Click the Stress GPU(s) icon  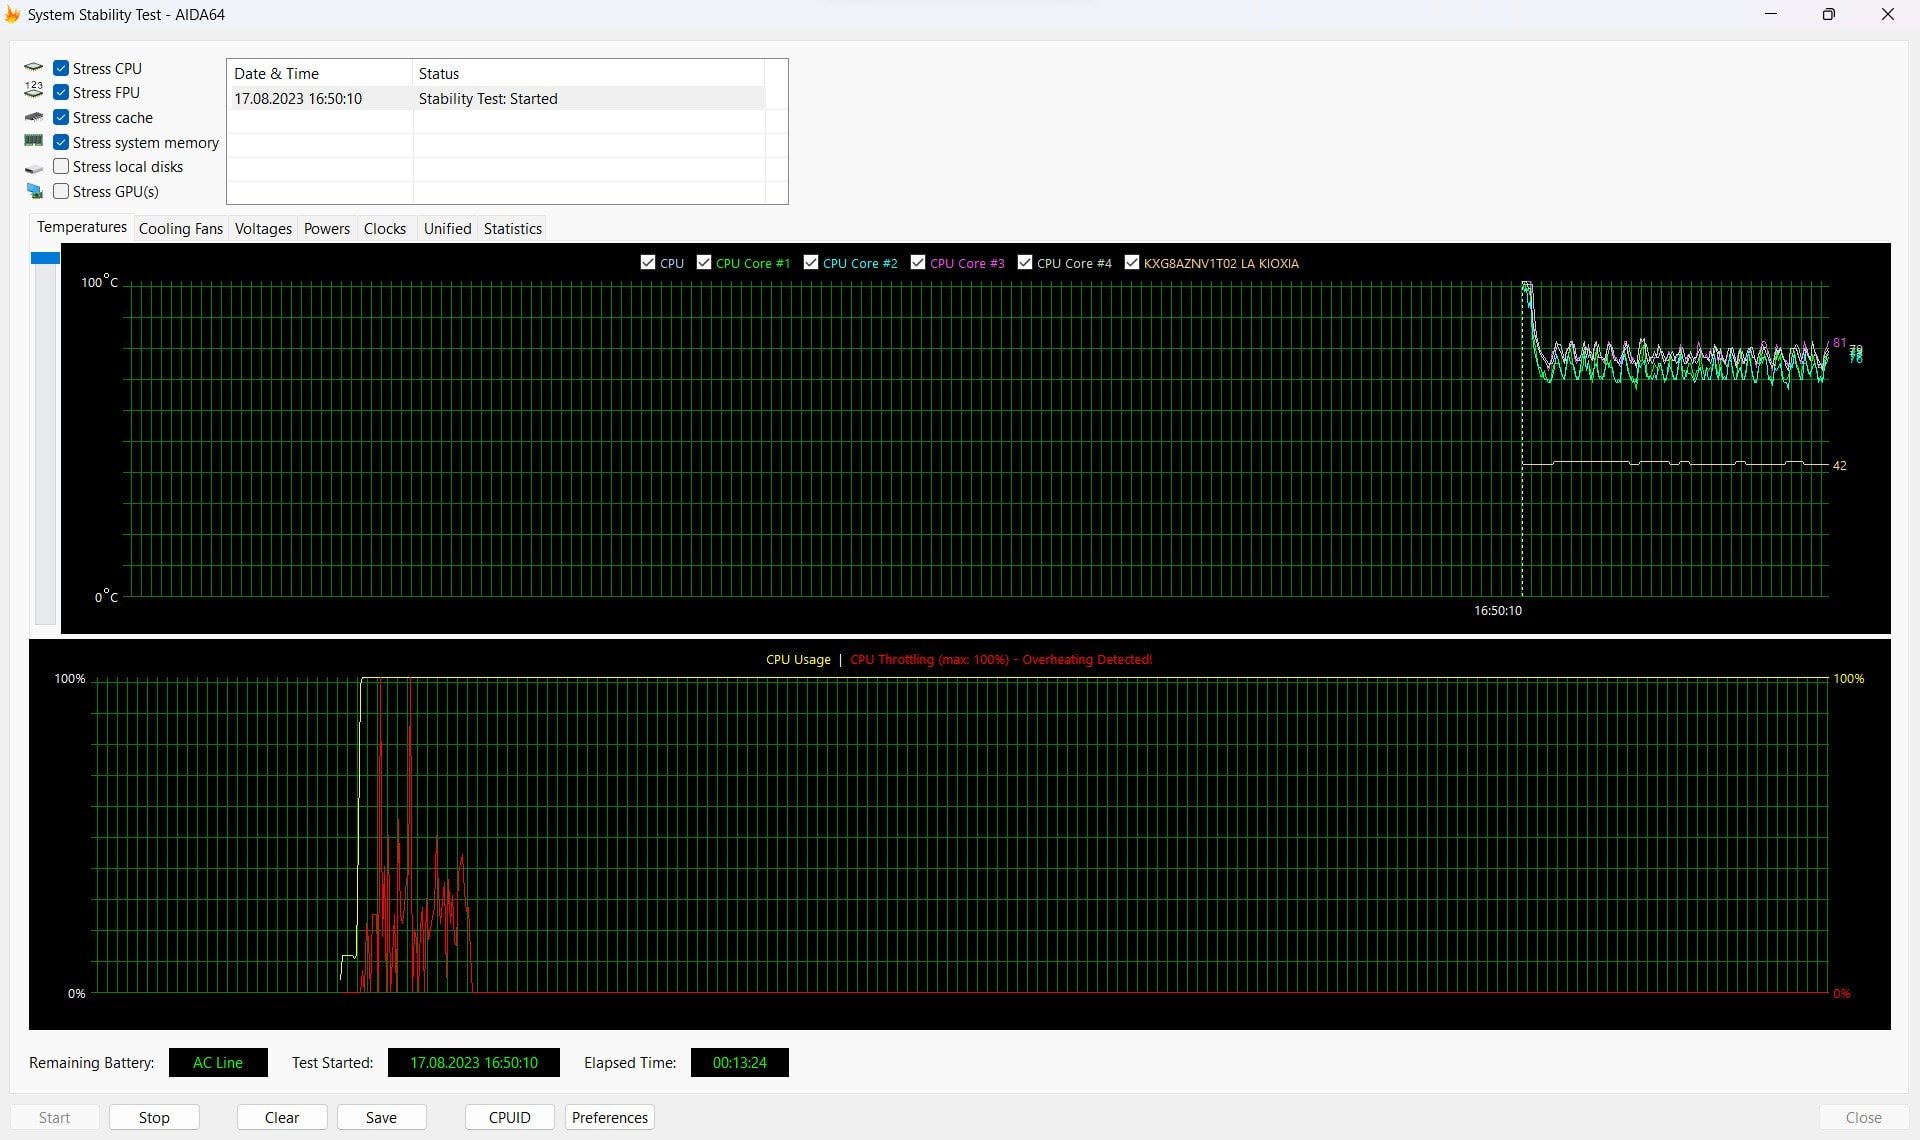(35, 190)
